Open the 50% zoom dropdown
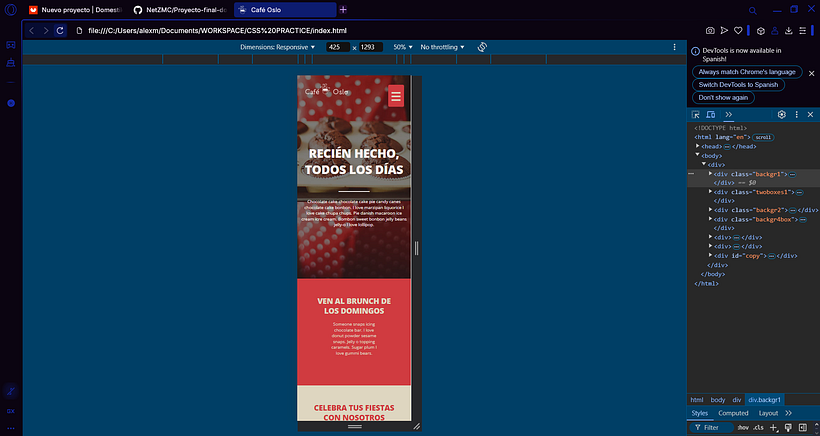The height and width of the screenshot is (436, 820). tap(403, 47)
